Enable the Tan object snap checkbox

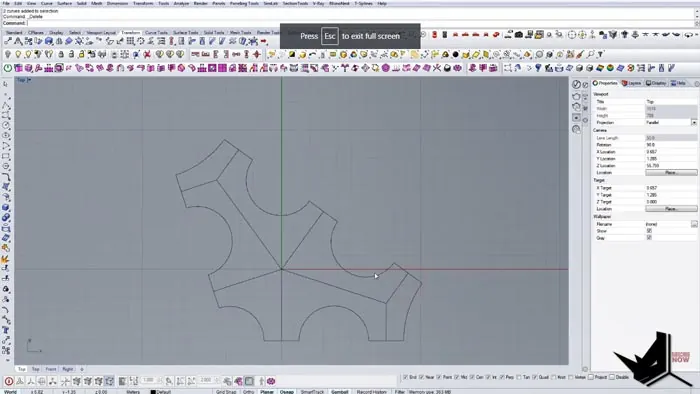[519, 377]
